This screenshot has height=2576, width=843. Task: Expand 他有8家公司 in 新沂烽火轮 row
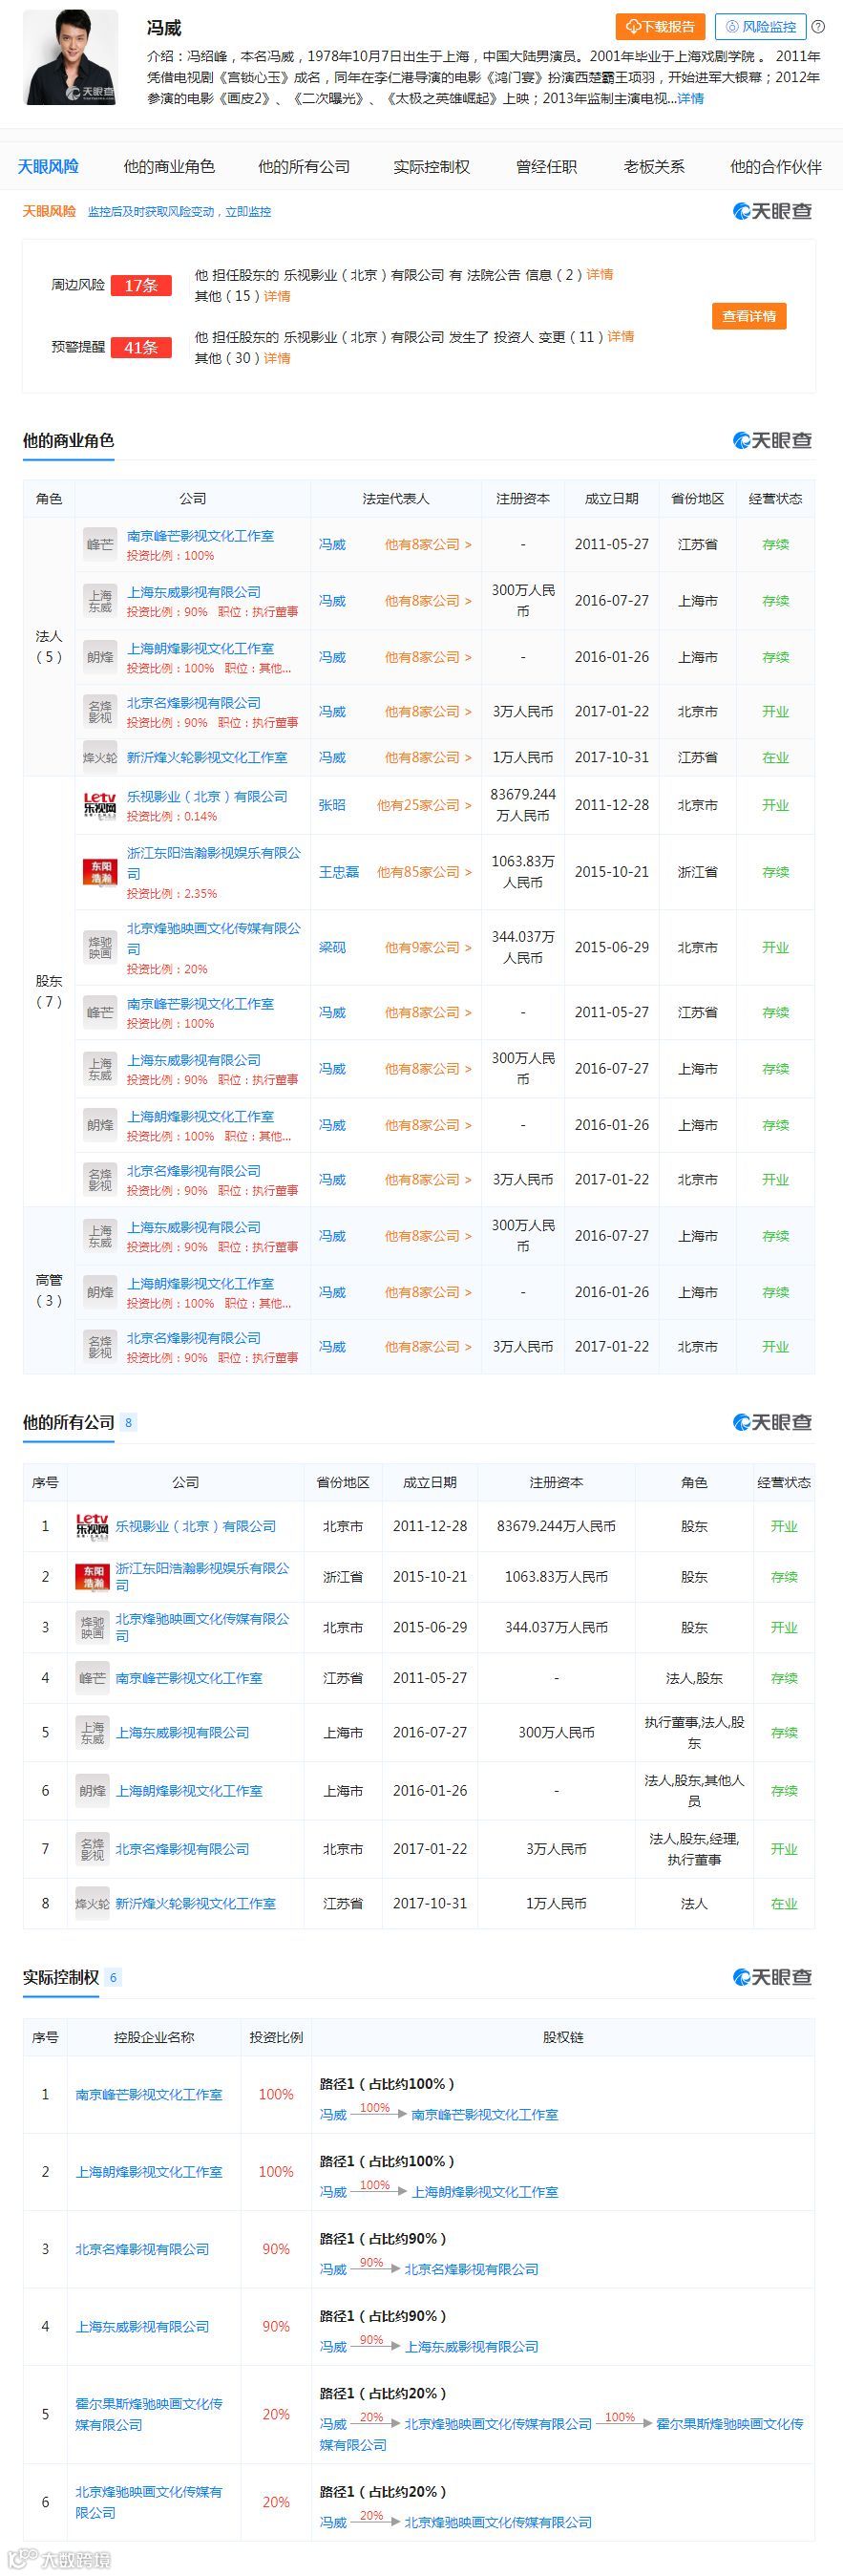point(428,758)
